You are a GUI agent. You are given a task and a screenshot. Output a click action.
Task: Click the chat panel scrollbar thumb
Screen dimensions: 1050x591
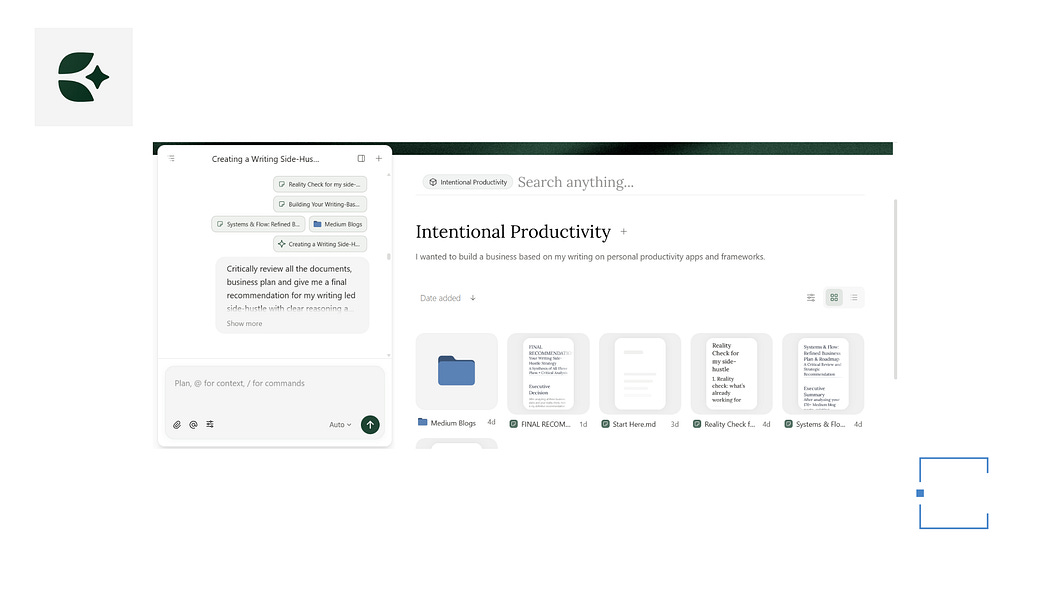click(388, 256)
